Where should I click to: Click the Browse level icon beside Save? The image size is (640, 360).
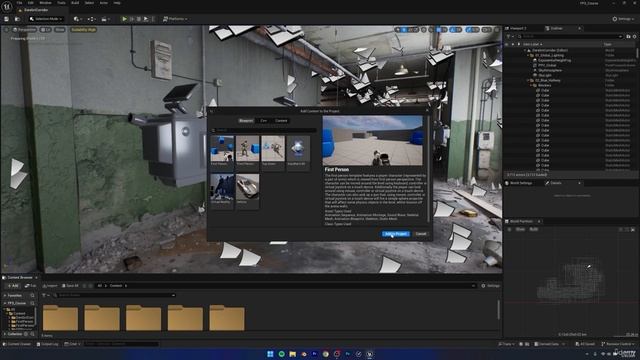(x=17, y=19)
